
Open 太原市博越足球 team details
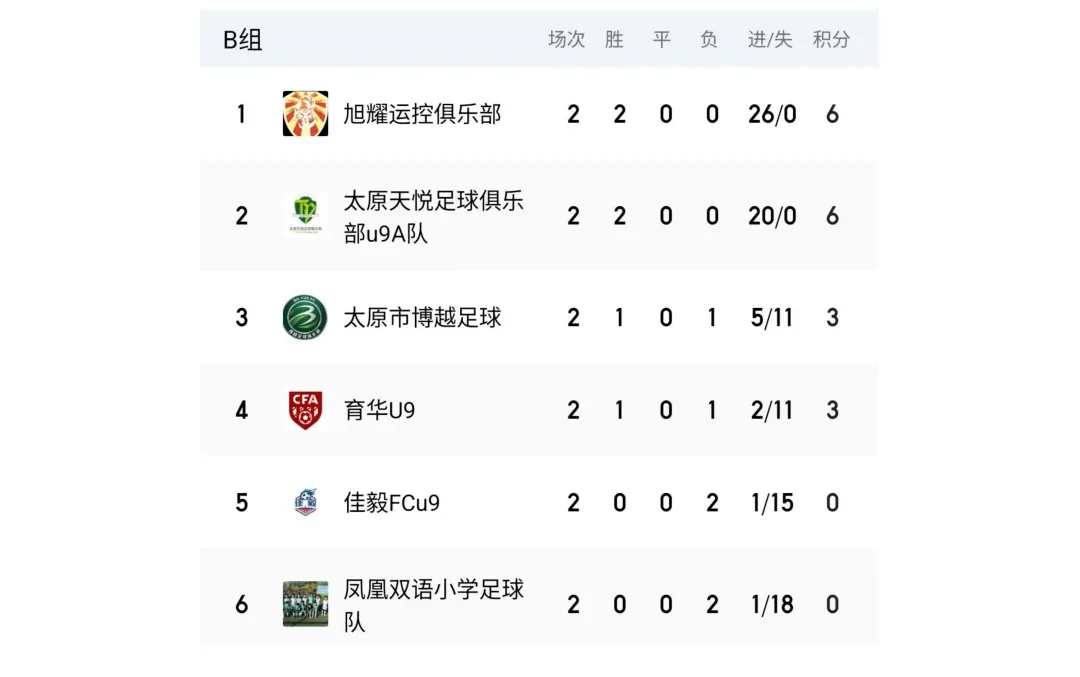[x=422, y=317]
